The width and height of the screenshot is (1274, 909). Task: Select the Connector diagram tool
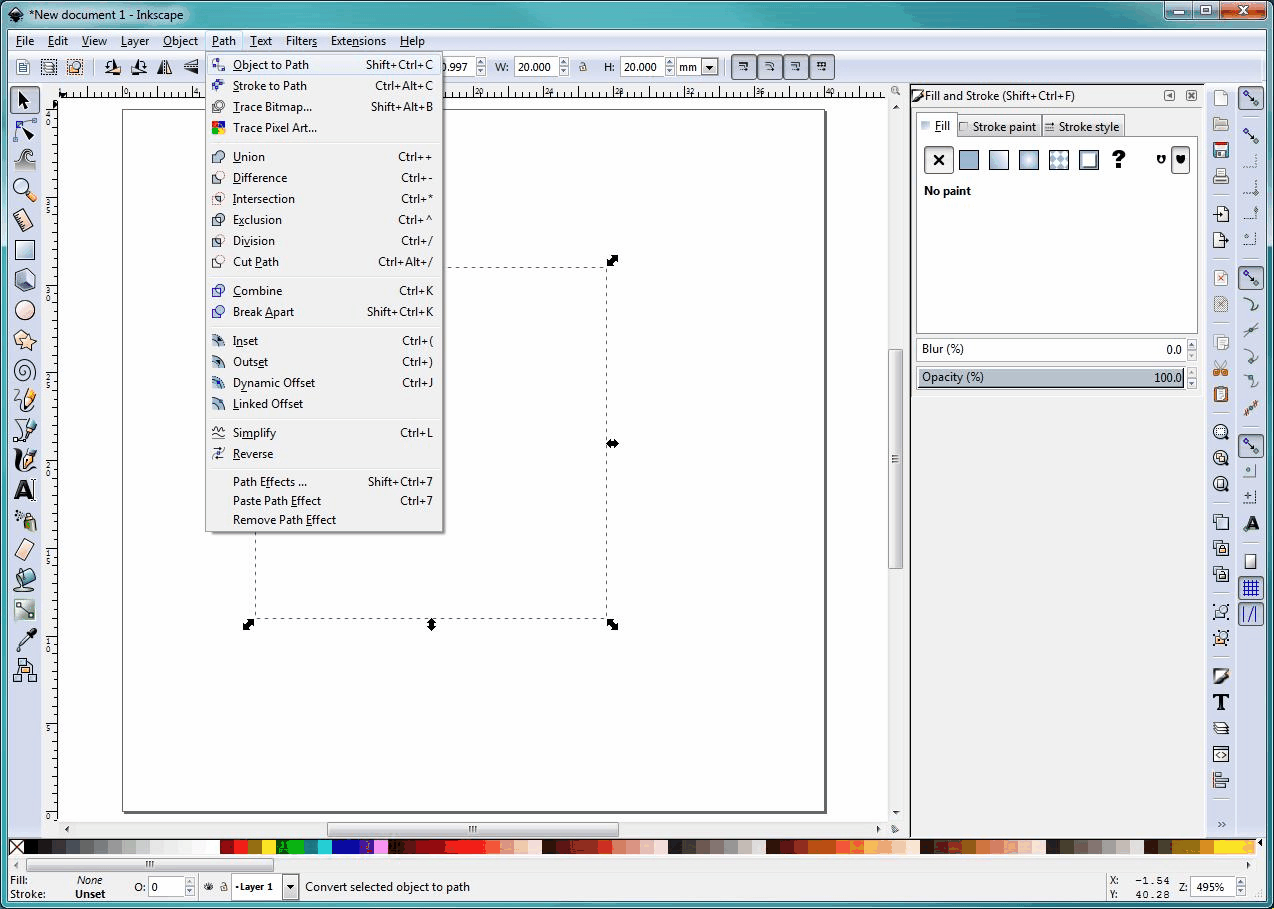click(25, 670)
